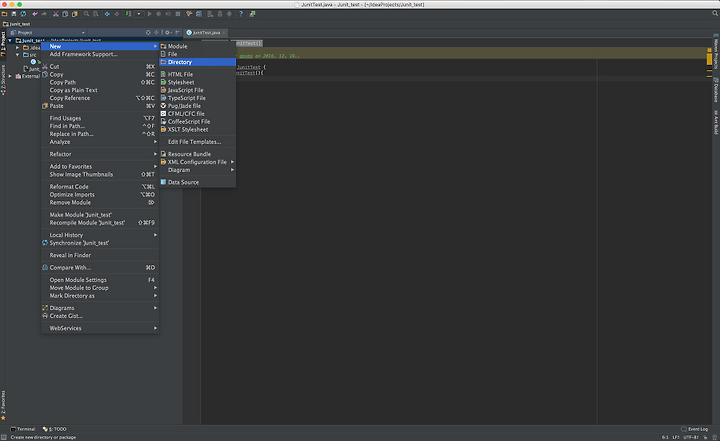Expand the External Libraries node
The width and height of the screenshot is (720, 441).
10,76
